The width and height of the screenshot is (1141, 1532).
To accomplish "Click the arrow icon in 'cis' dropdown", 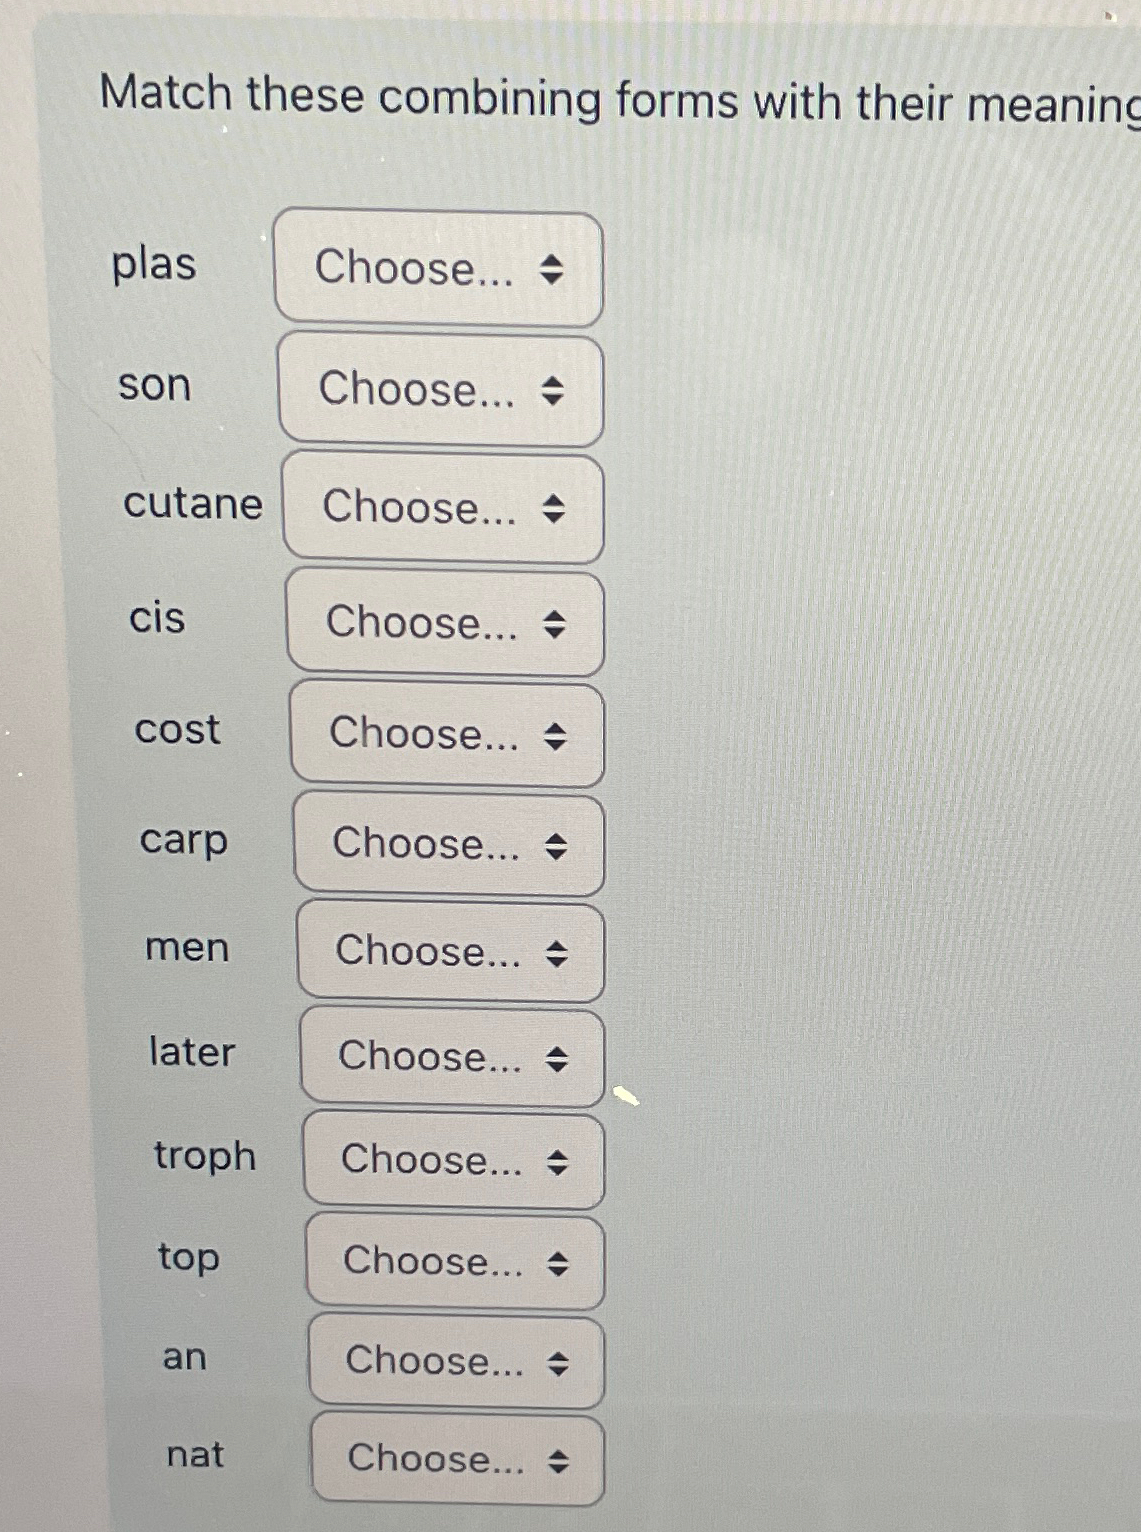I will click(x=554, y=624).
